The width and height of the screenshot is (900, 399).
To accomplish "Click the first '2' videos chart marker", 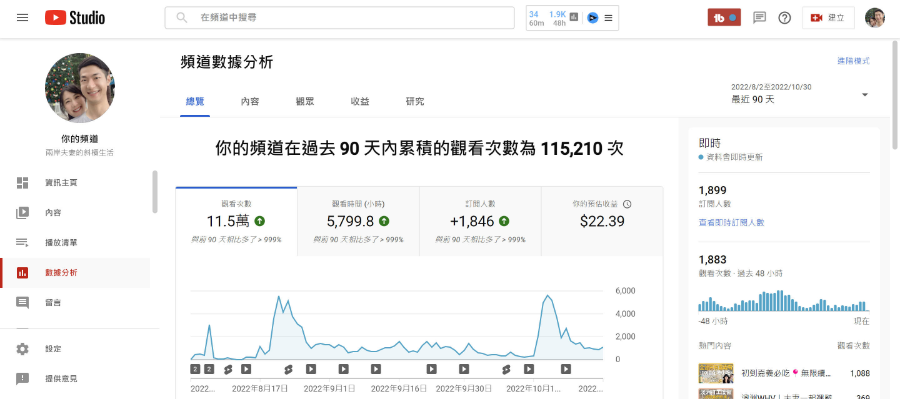I will tap(195, 369).
